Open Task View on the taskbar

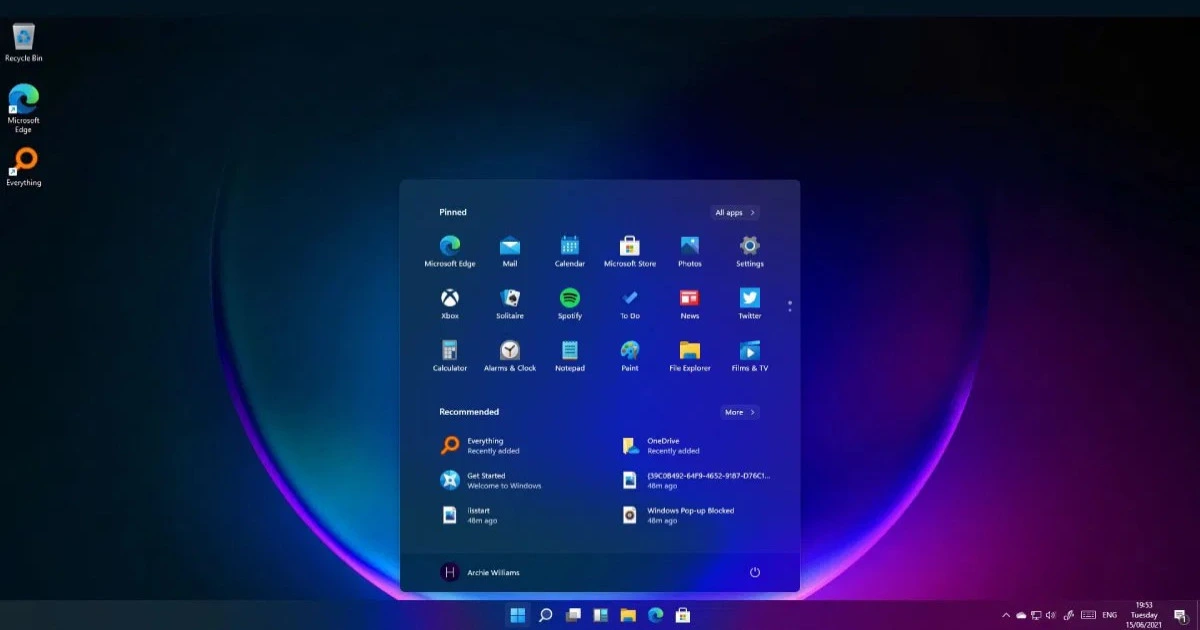point(573,615)
